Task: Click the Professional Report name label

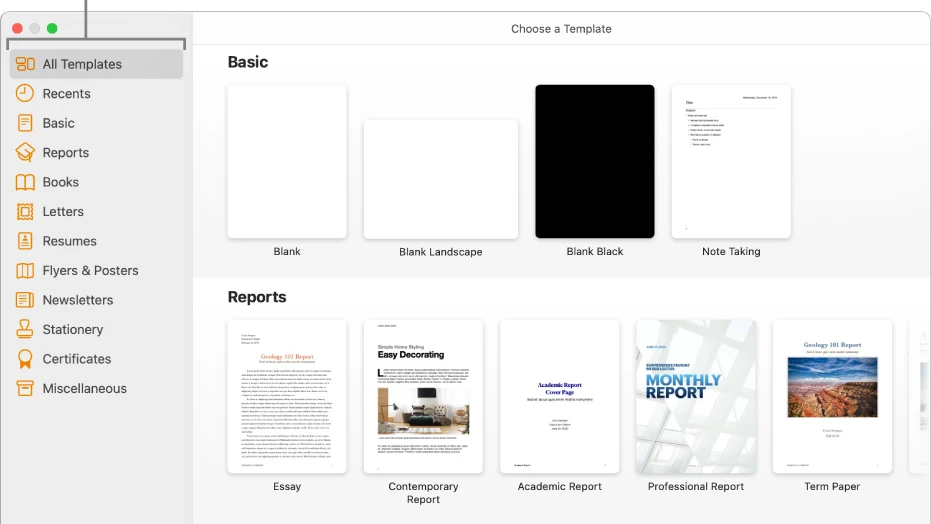Action: tap(696, 487)
